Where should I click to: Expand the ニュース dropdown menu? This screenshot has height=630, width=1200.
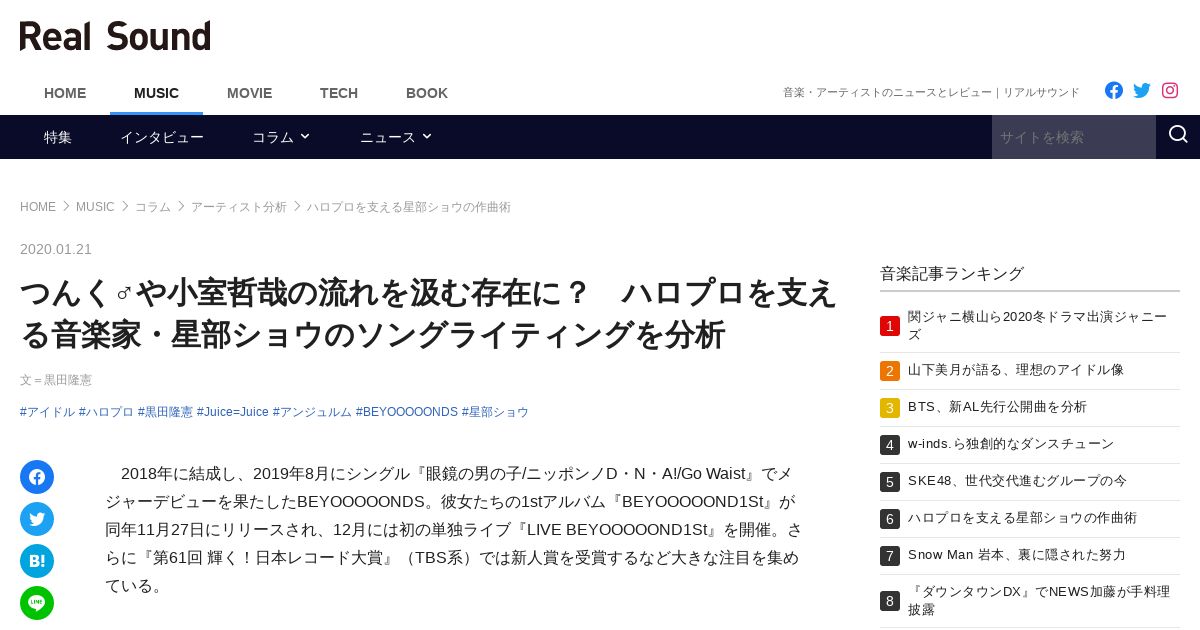pyautogui.click(x=396, y=137)
